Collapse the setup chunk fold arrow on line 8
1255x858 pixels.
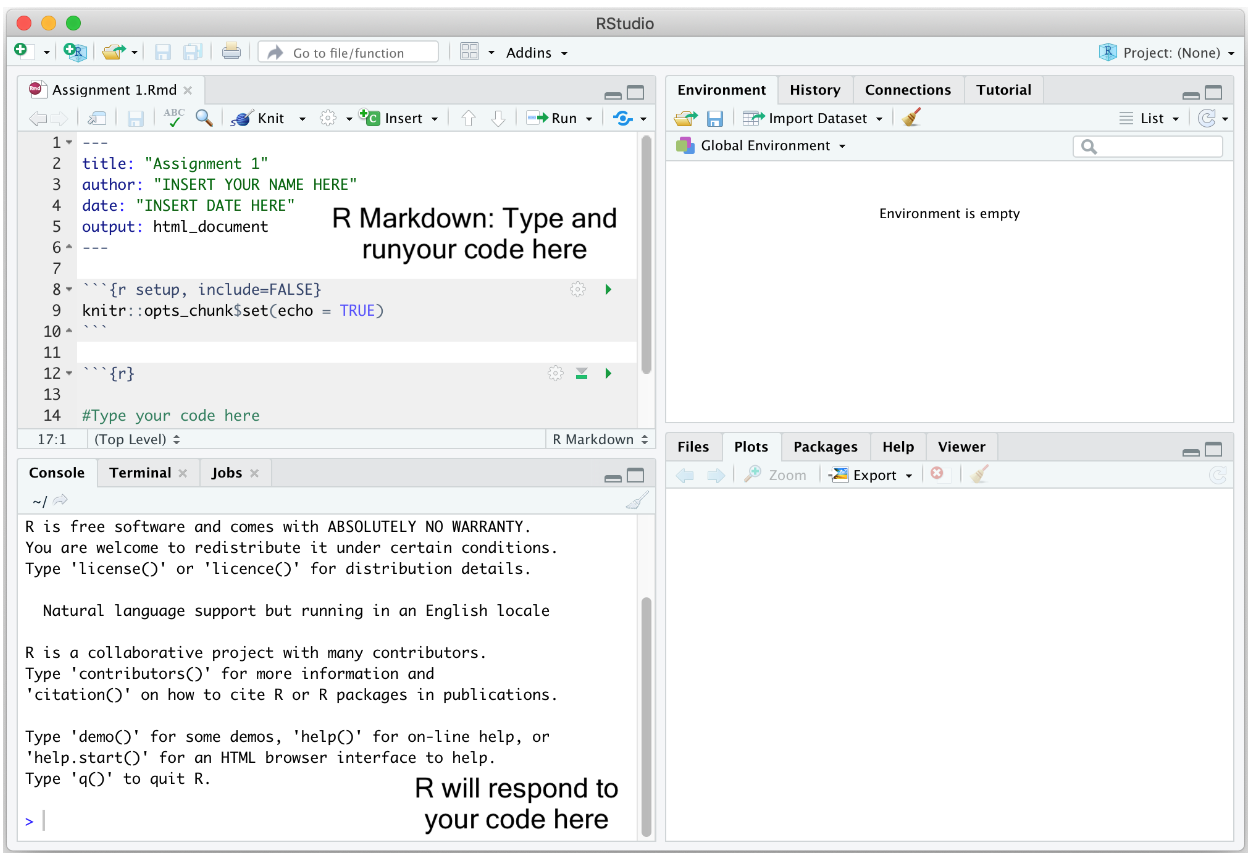point(69,290)
